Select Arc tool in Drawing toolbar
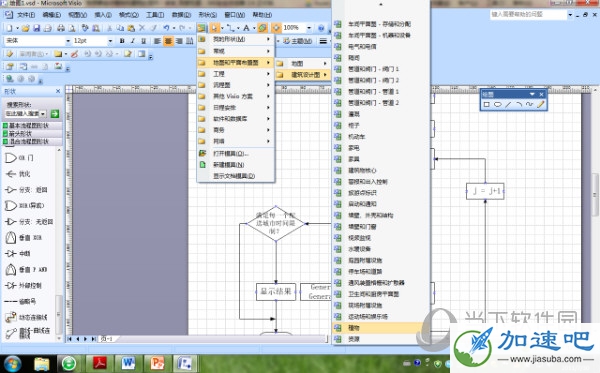 (519, 104)
